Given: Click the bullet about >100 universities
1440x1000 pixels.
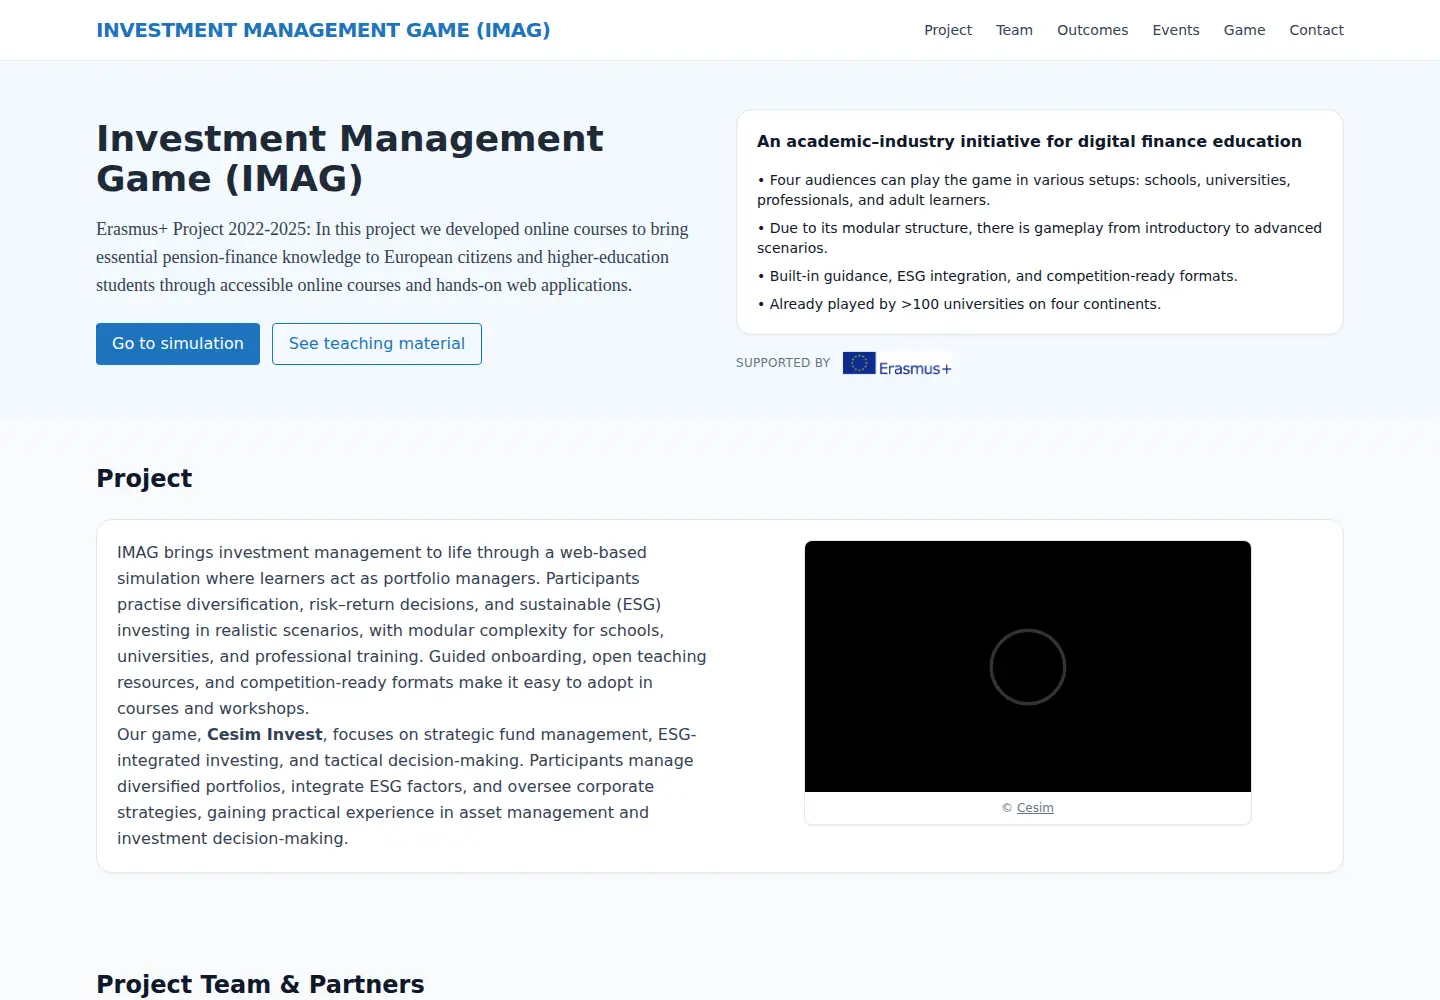Looking at the screenshot, I should coord(959,304).
